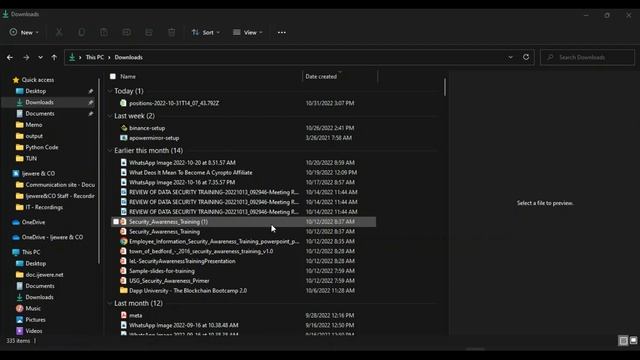The height and width of the screenshot is (360, 640).
Task: Click This PC in the address breadcrumb
Action: tap(95, 58)
